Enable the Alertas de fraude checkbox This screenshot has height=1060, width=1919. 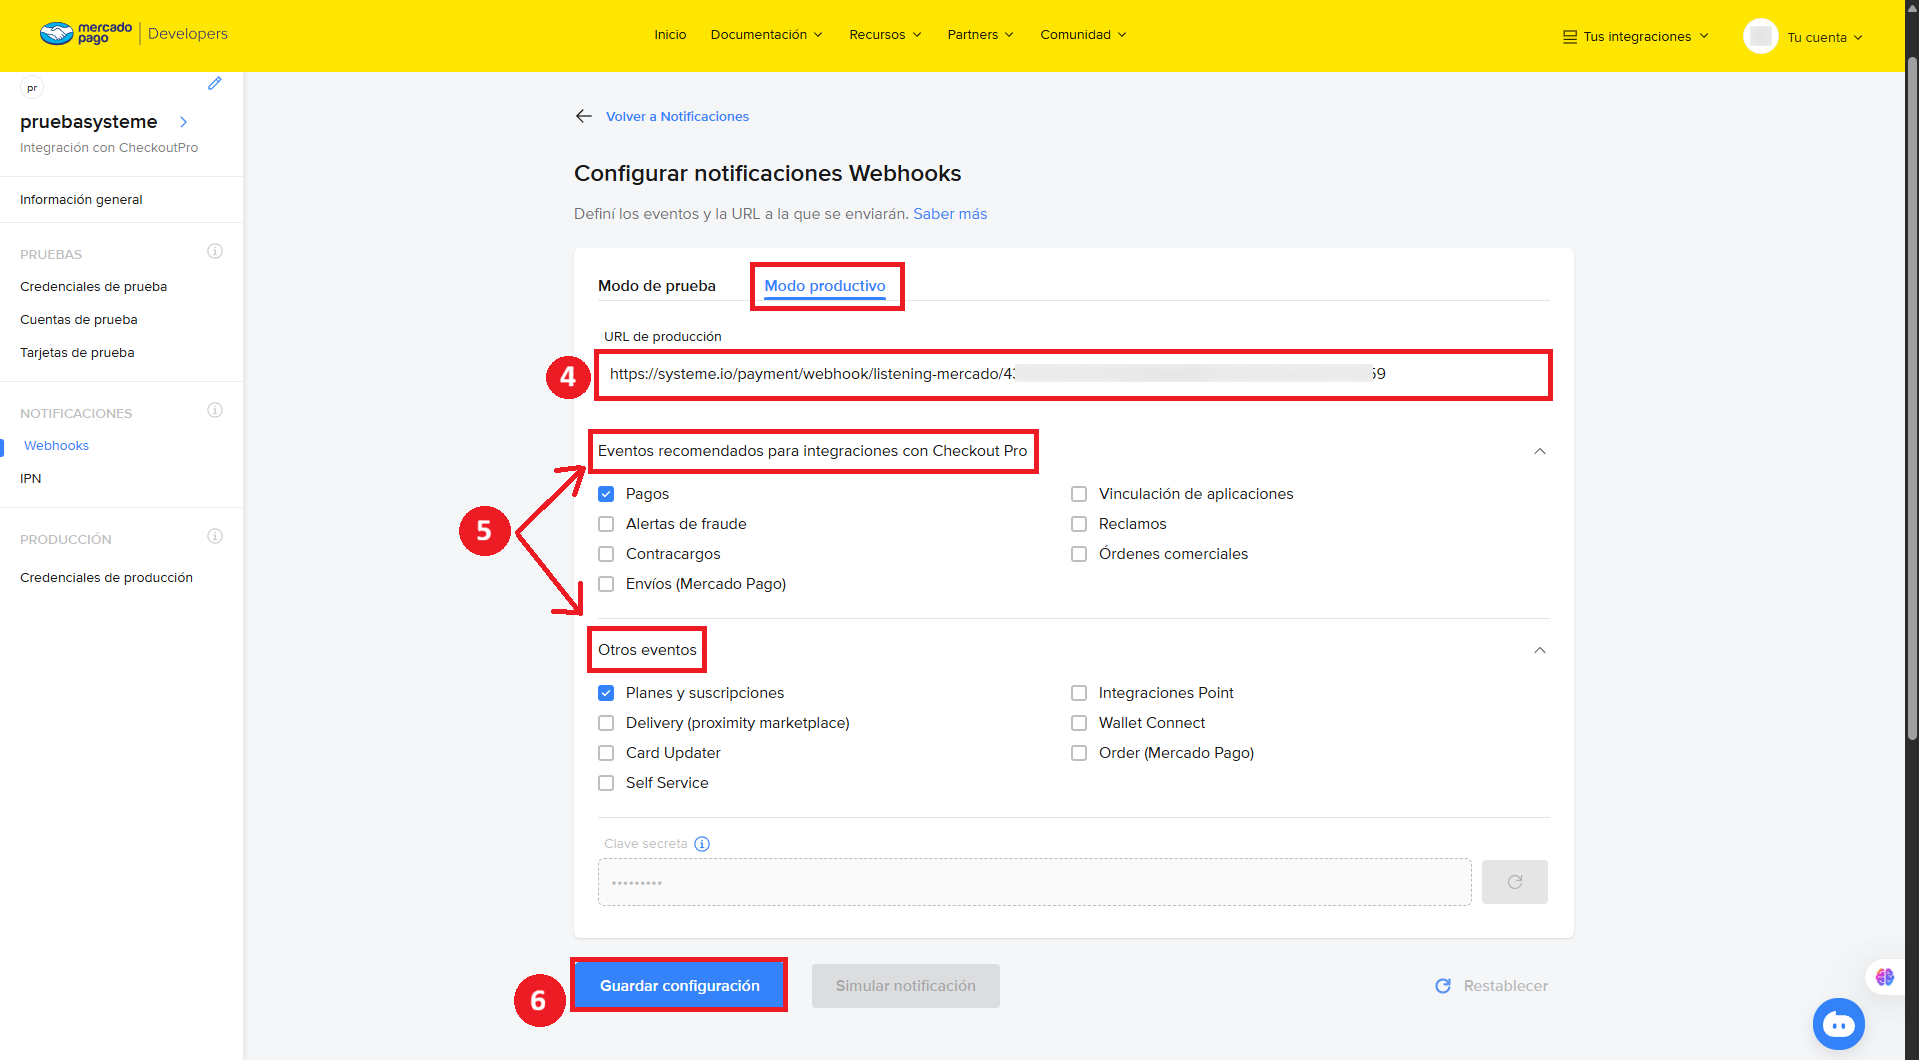[606, 524]
